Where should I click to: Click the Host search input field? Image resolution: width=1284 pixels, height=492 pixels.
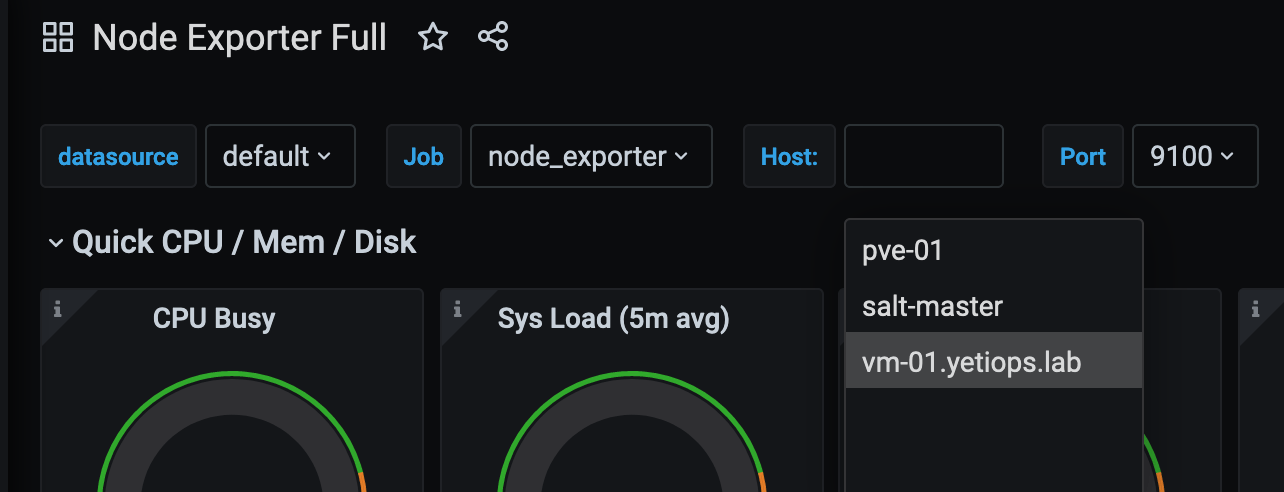pos(923,156)
